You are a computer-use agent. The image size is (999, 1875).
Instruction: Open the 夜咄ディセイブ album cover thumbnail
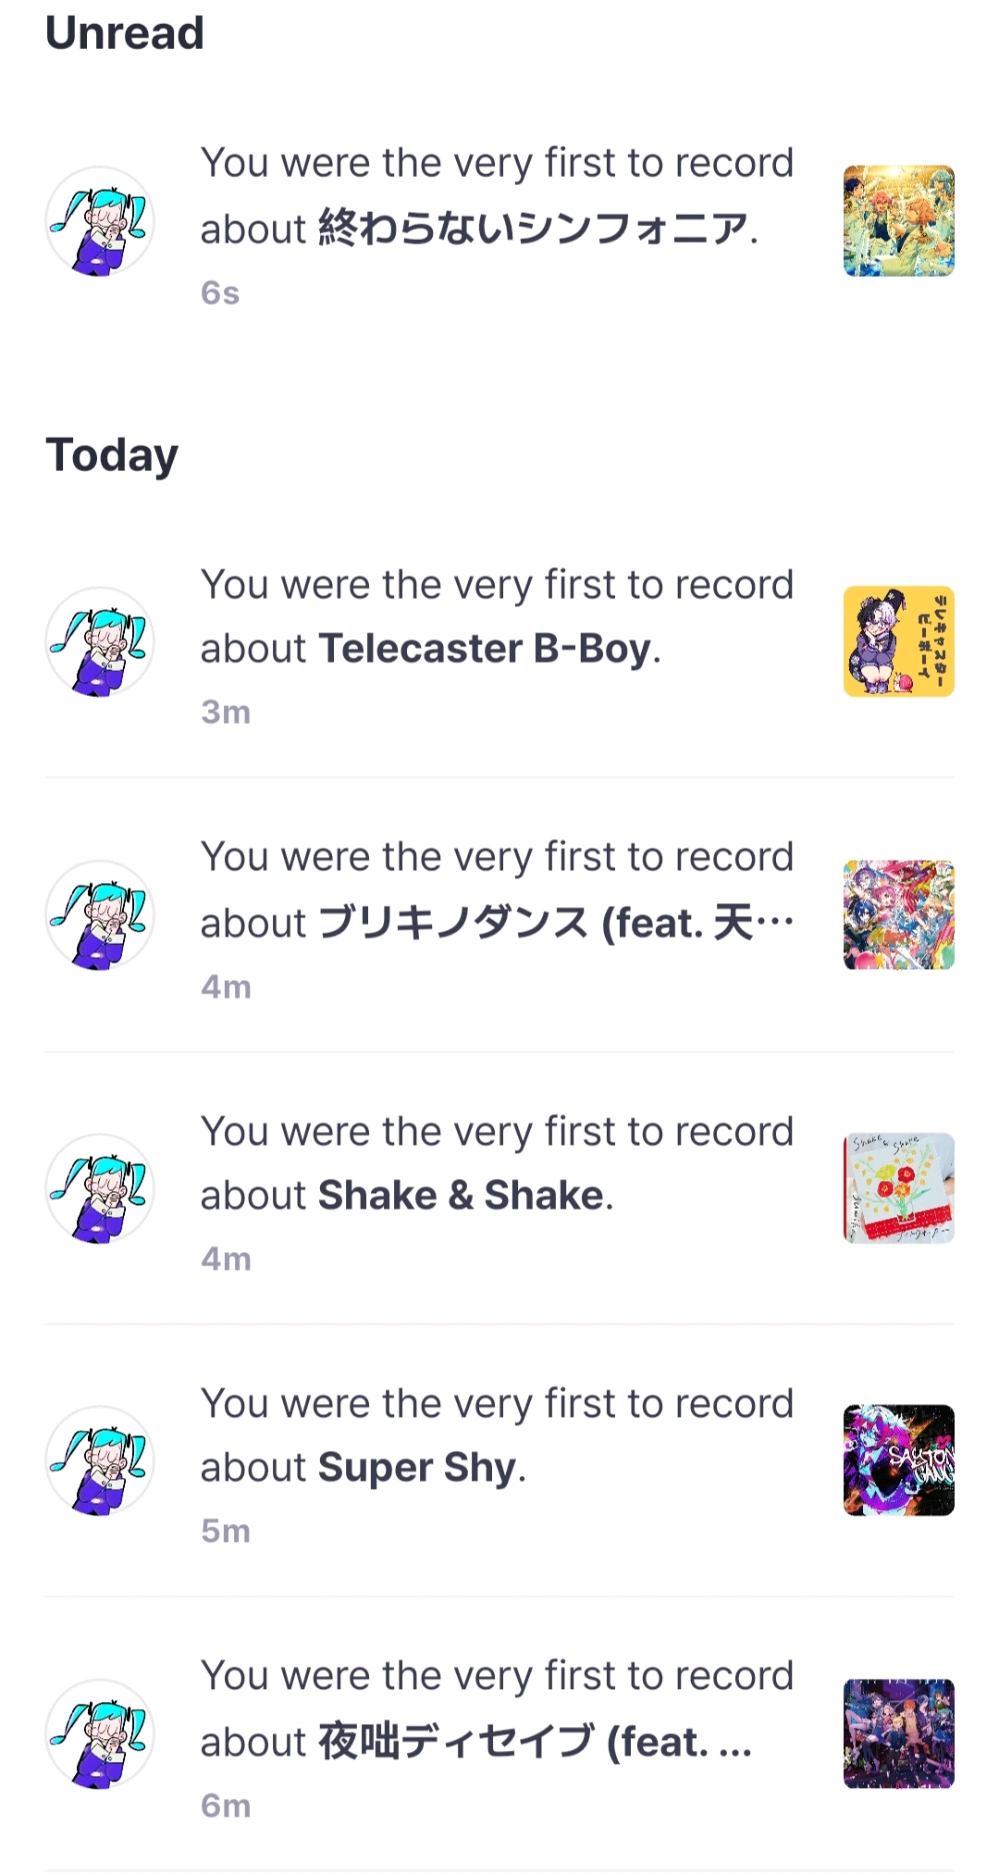pyautogui.click(x=898, y=1733)
